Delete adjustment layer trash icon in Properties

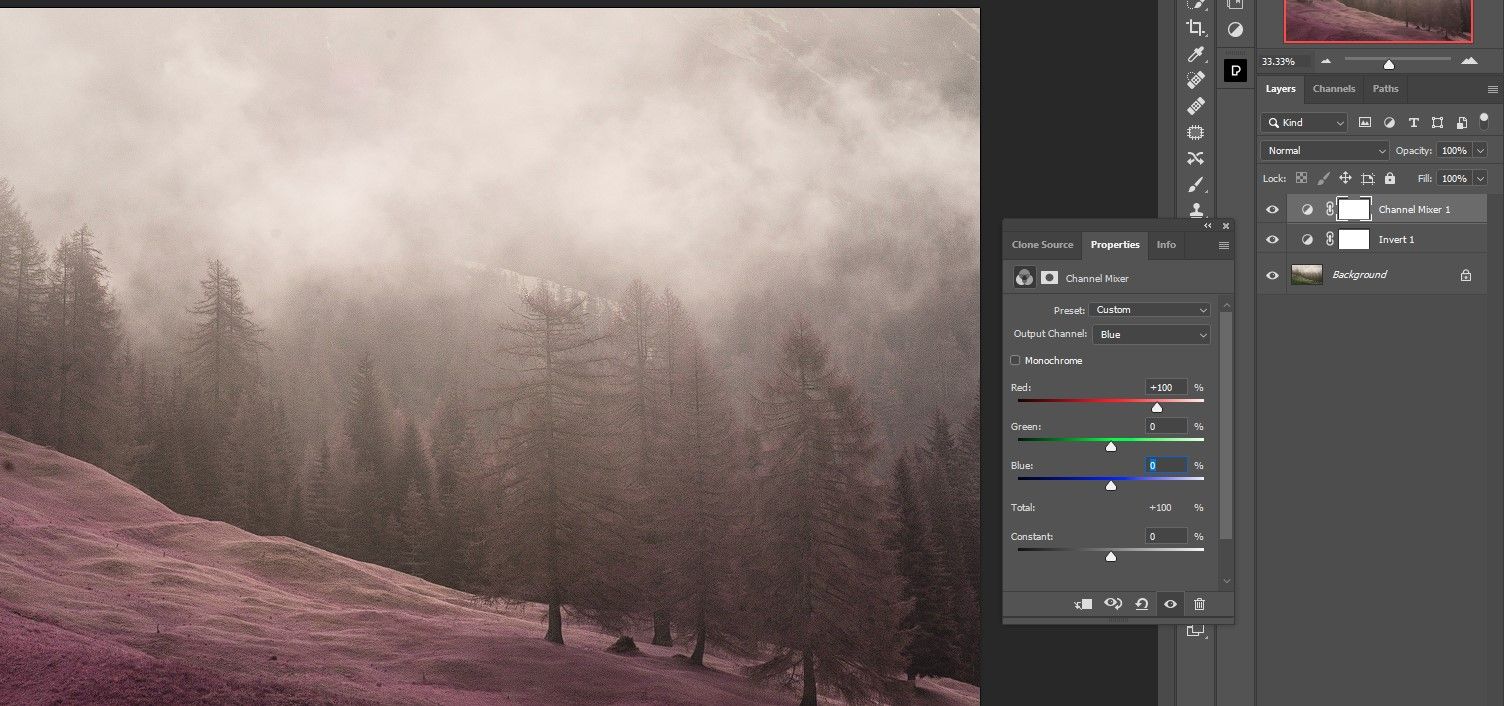coord(1199,604)
